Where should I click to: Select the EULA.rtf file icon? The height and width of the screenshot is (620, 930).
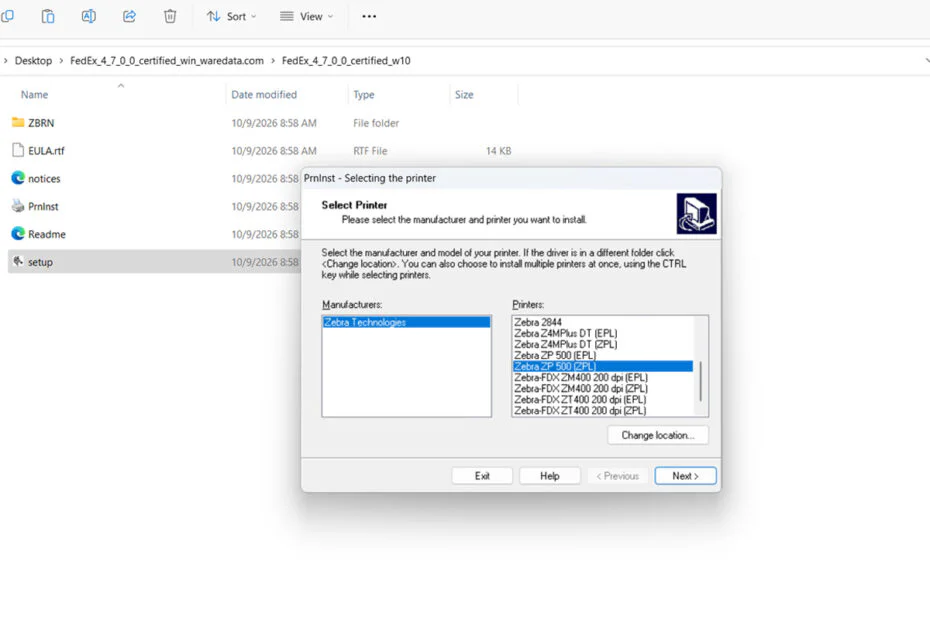tap(18, 150)
